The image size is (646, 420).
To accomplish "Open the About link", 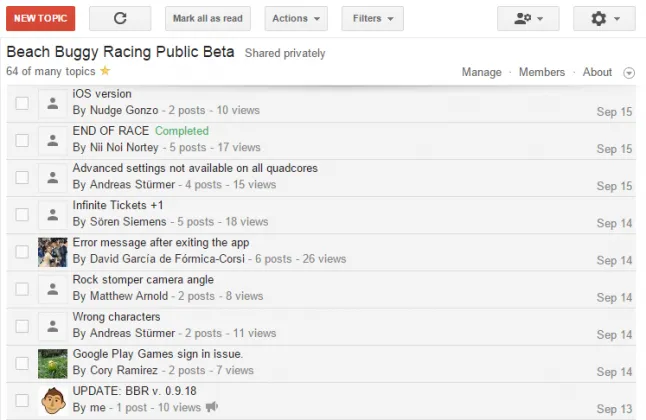I will [597, 72].
